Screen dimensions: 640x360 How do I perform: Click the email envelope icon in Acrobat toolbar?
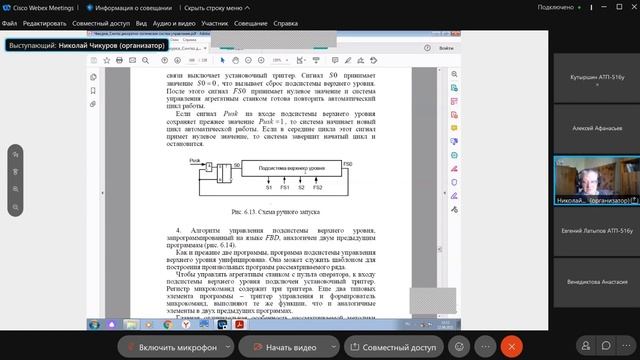pyautogui.click(x=132, y=60)
